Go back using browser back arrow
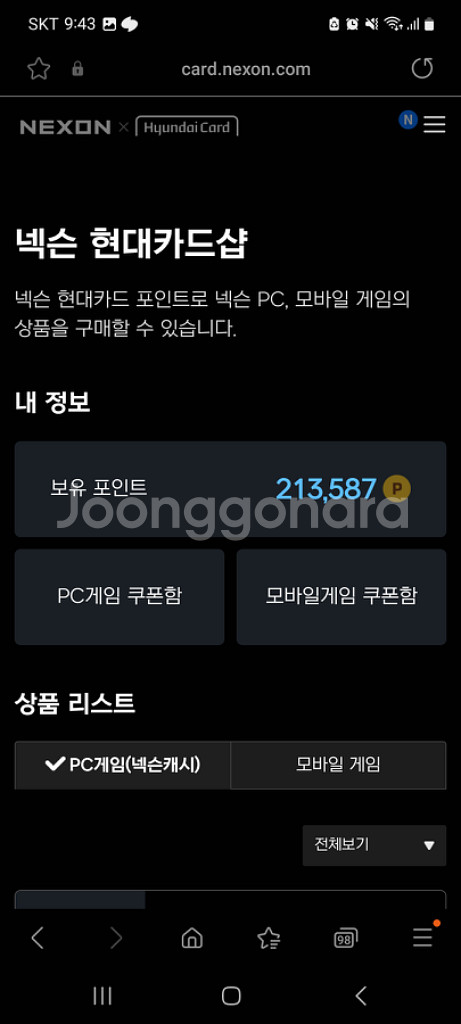Image resolution: width=461 pixels, height=1024 pixels. tap(38, 938)
